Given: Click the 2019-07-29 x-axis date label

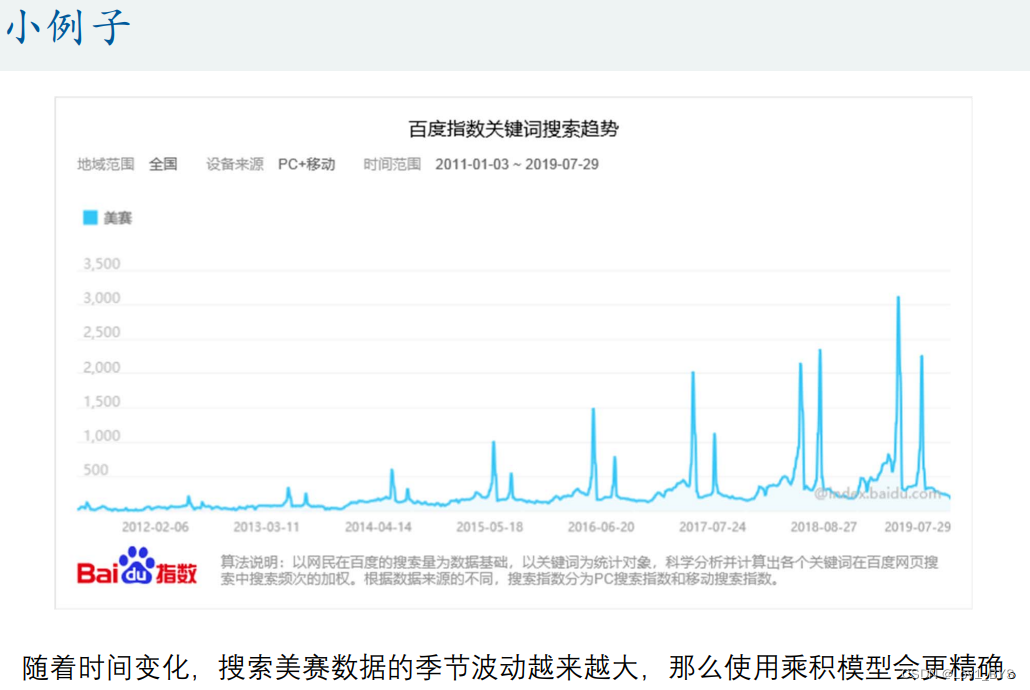Looking at the screenshot, I should (x=917, y=526).
